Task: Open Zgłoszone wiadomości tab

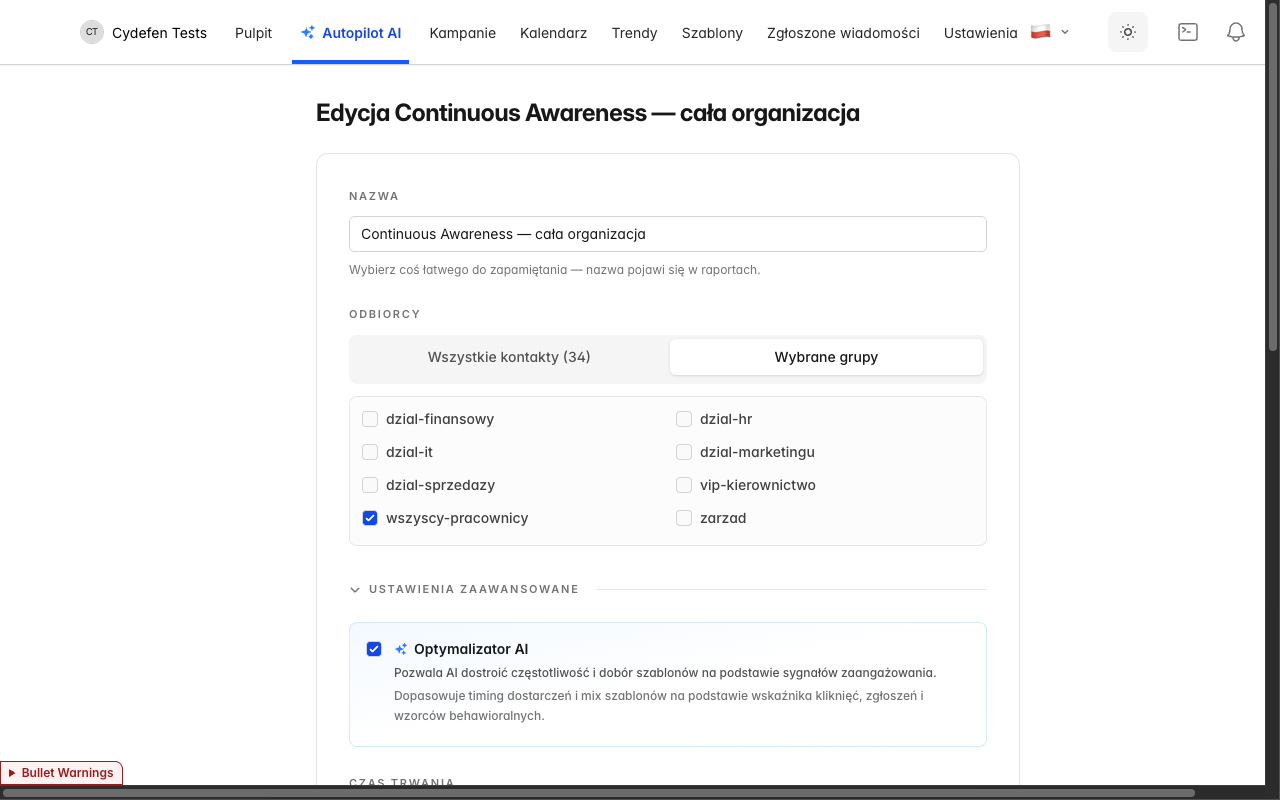Action: click(x=843, y=33)
